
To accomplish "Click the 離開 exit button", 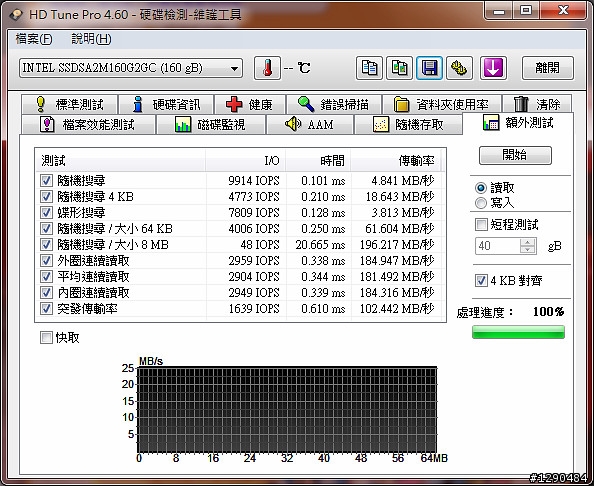I will (548, 69).
